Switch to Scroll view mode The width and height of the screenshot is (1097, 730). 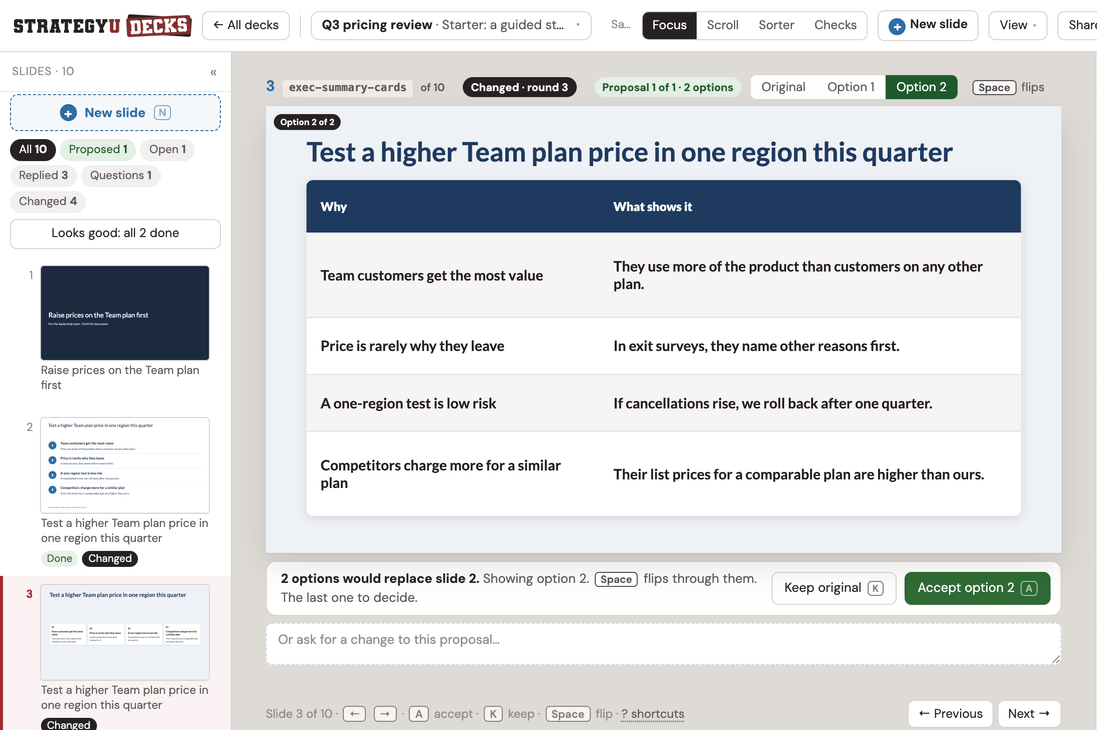tap(722, 25)
